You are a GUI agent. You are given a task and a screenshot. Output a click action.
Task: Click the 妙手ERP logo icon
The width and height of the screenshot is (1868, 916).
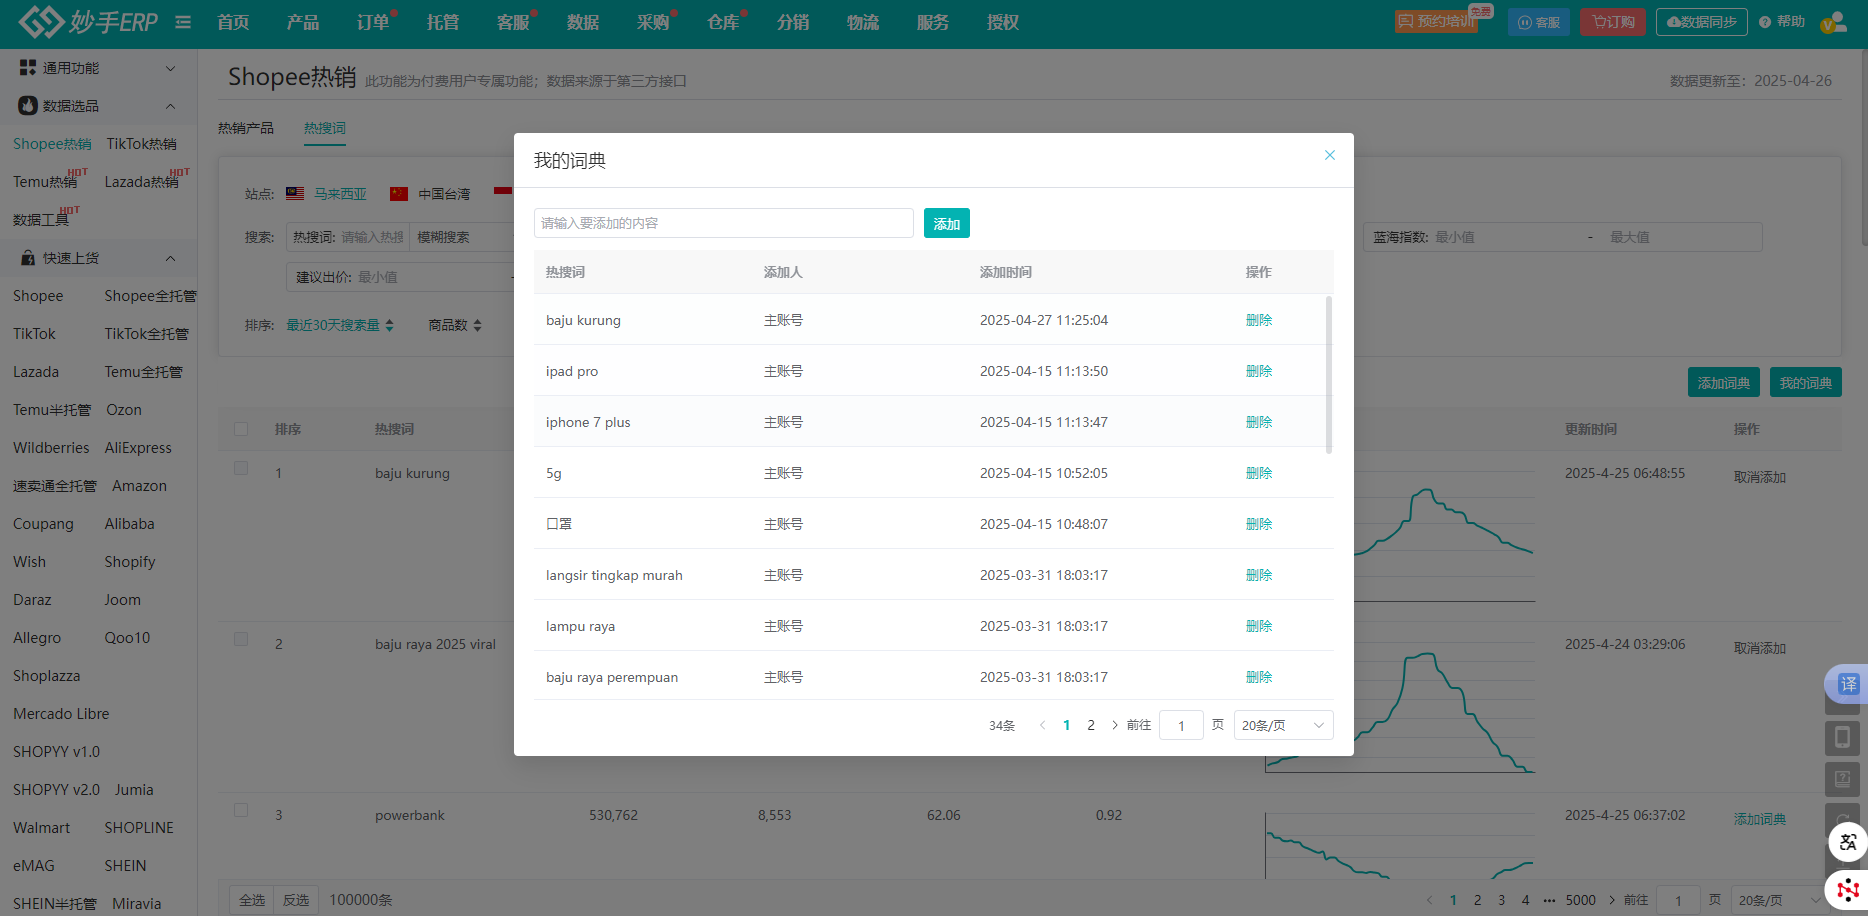tap(41, 21)
